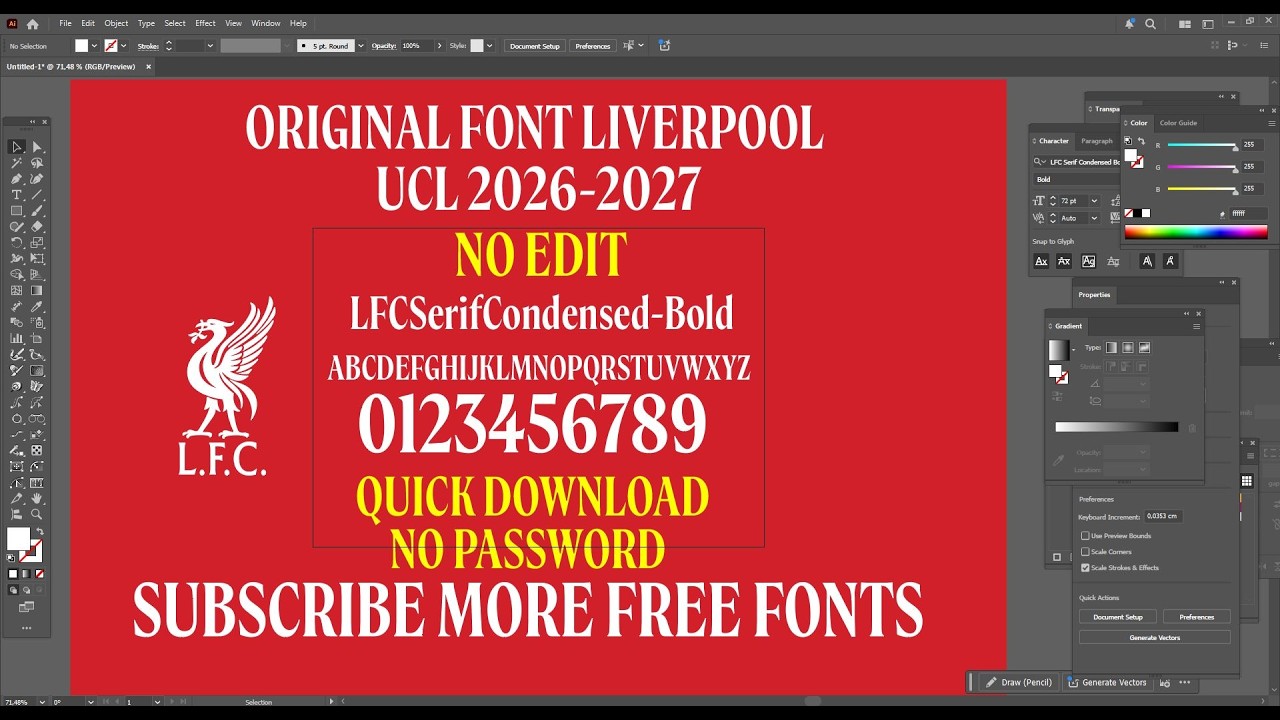
Task: Select the Paintbrush tool
Action: point(37,211)
